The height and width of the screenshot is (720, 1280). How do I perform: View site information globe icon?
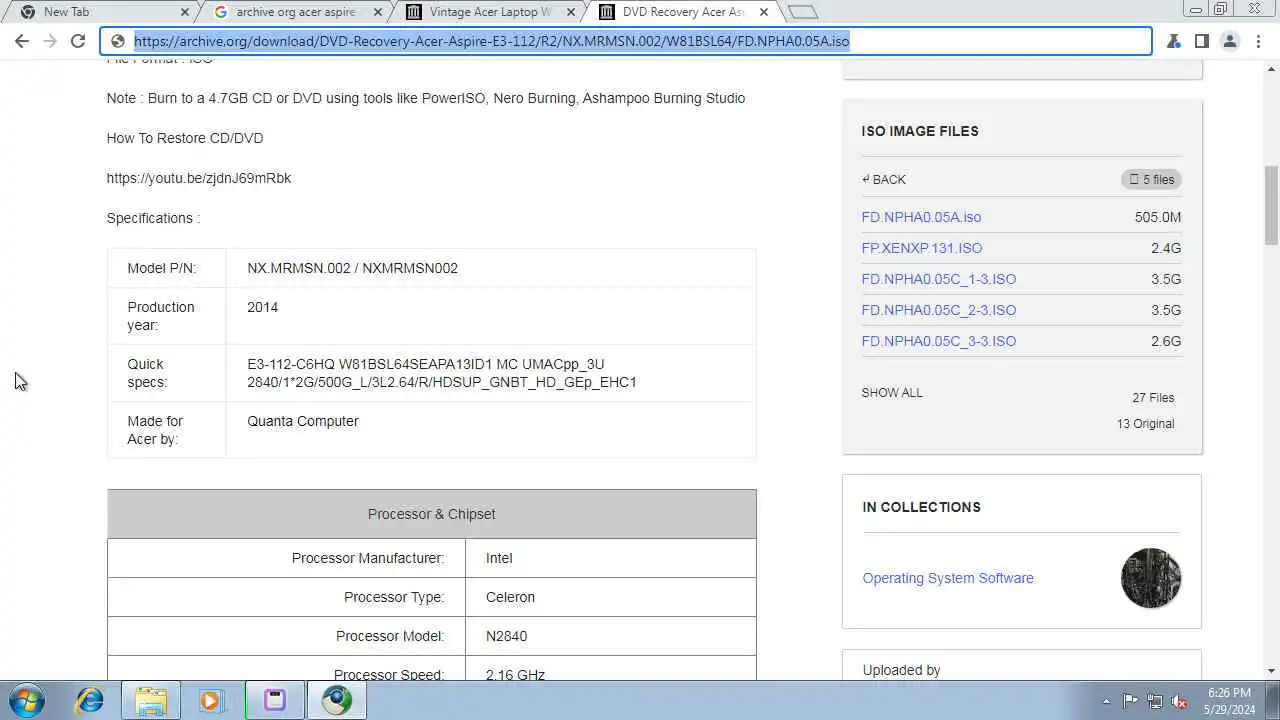[x=117, y=41]
